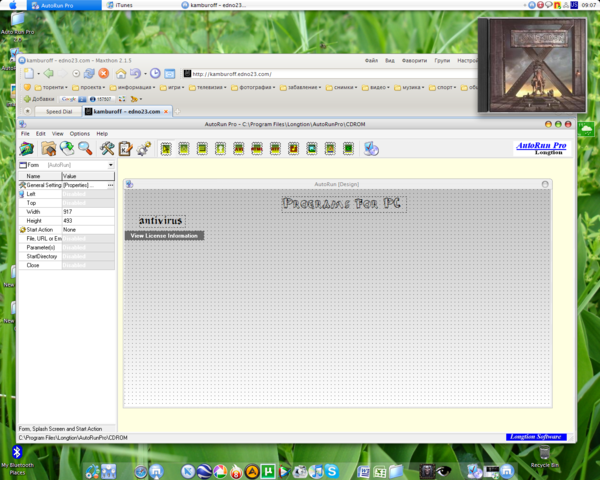Click the magnifying glass preview icon
600x480 pixels.
pos(85,149)
